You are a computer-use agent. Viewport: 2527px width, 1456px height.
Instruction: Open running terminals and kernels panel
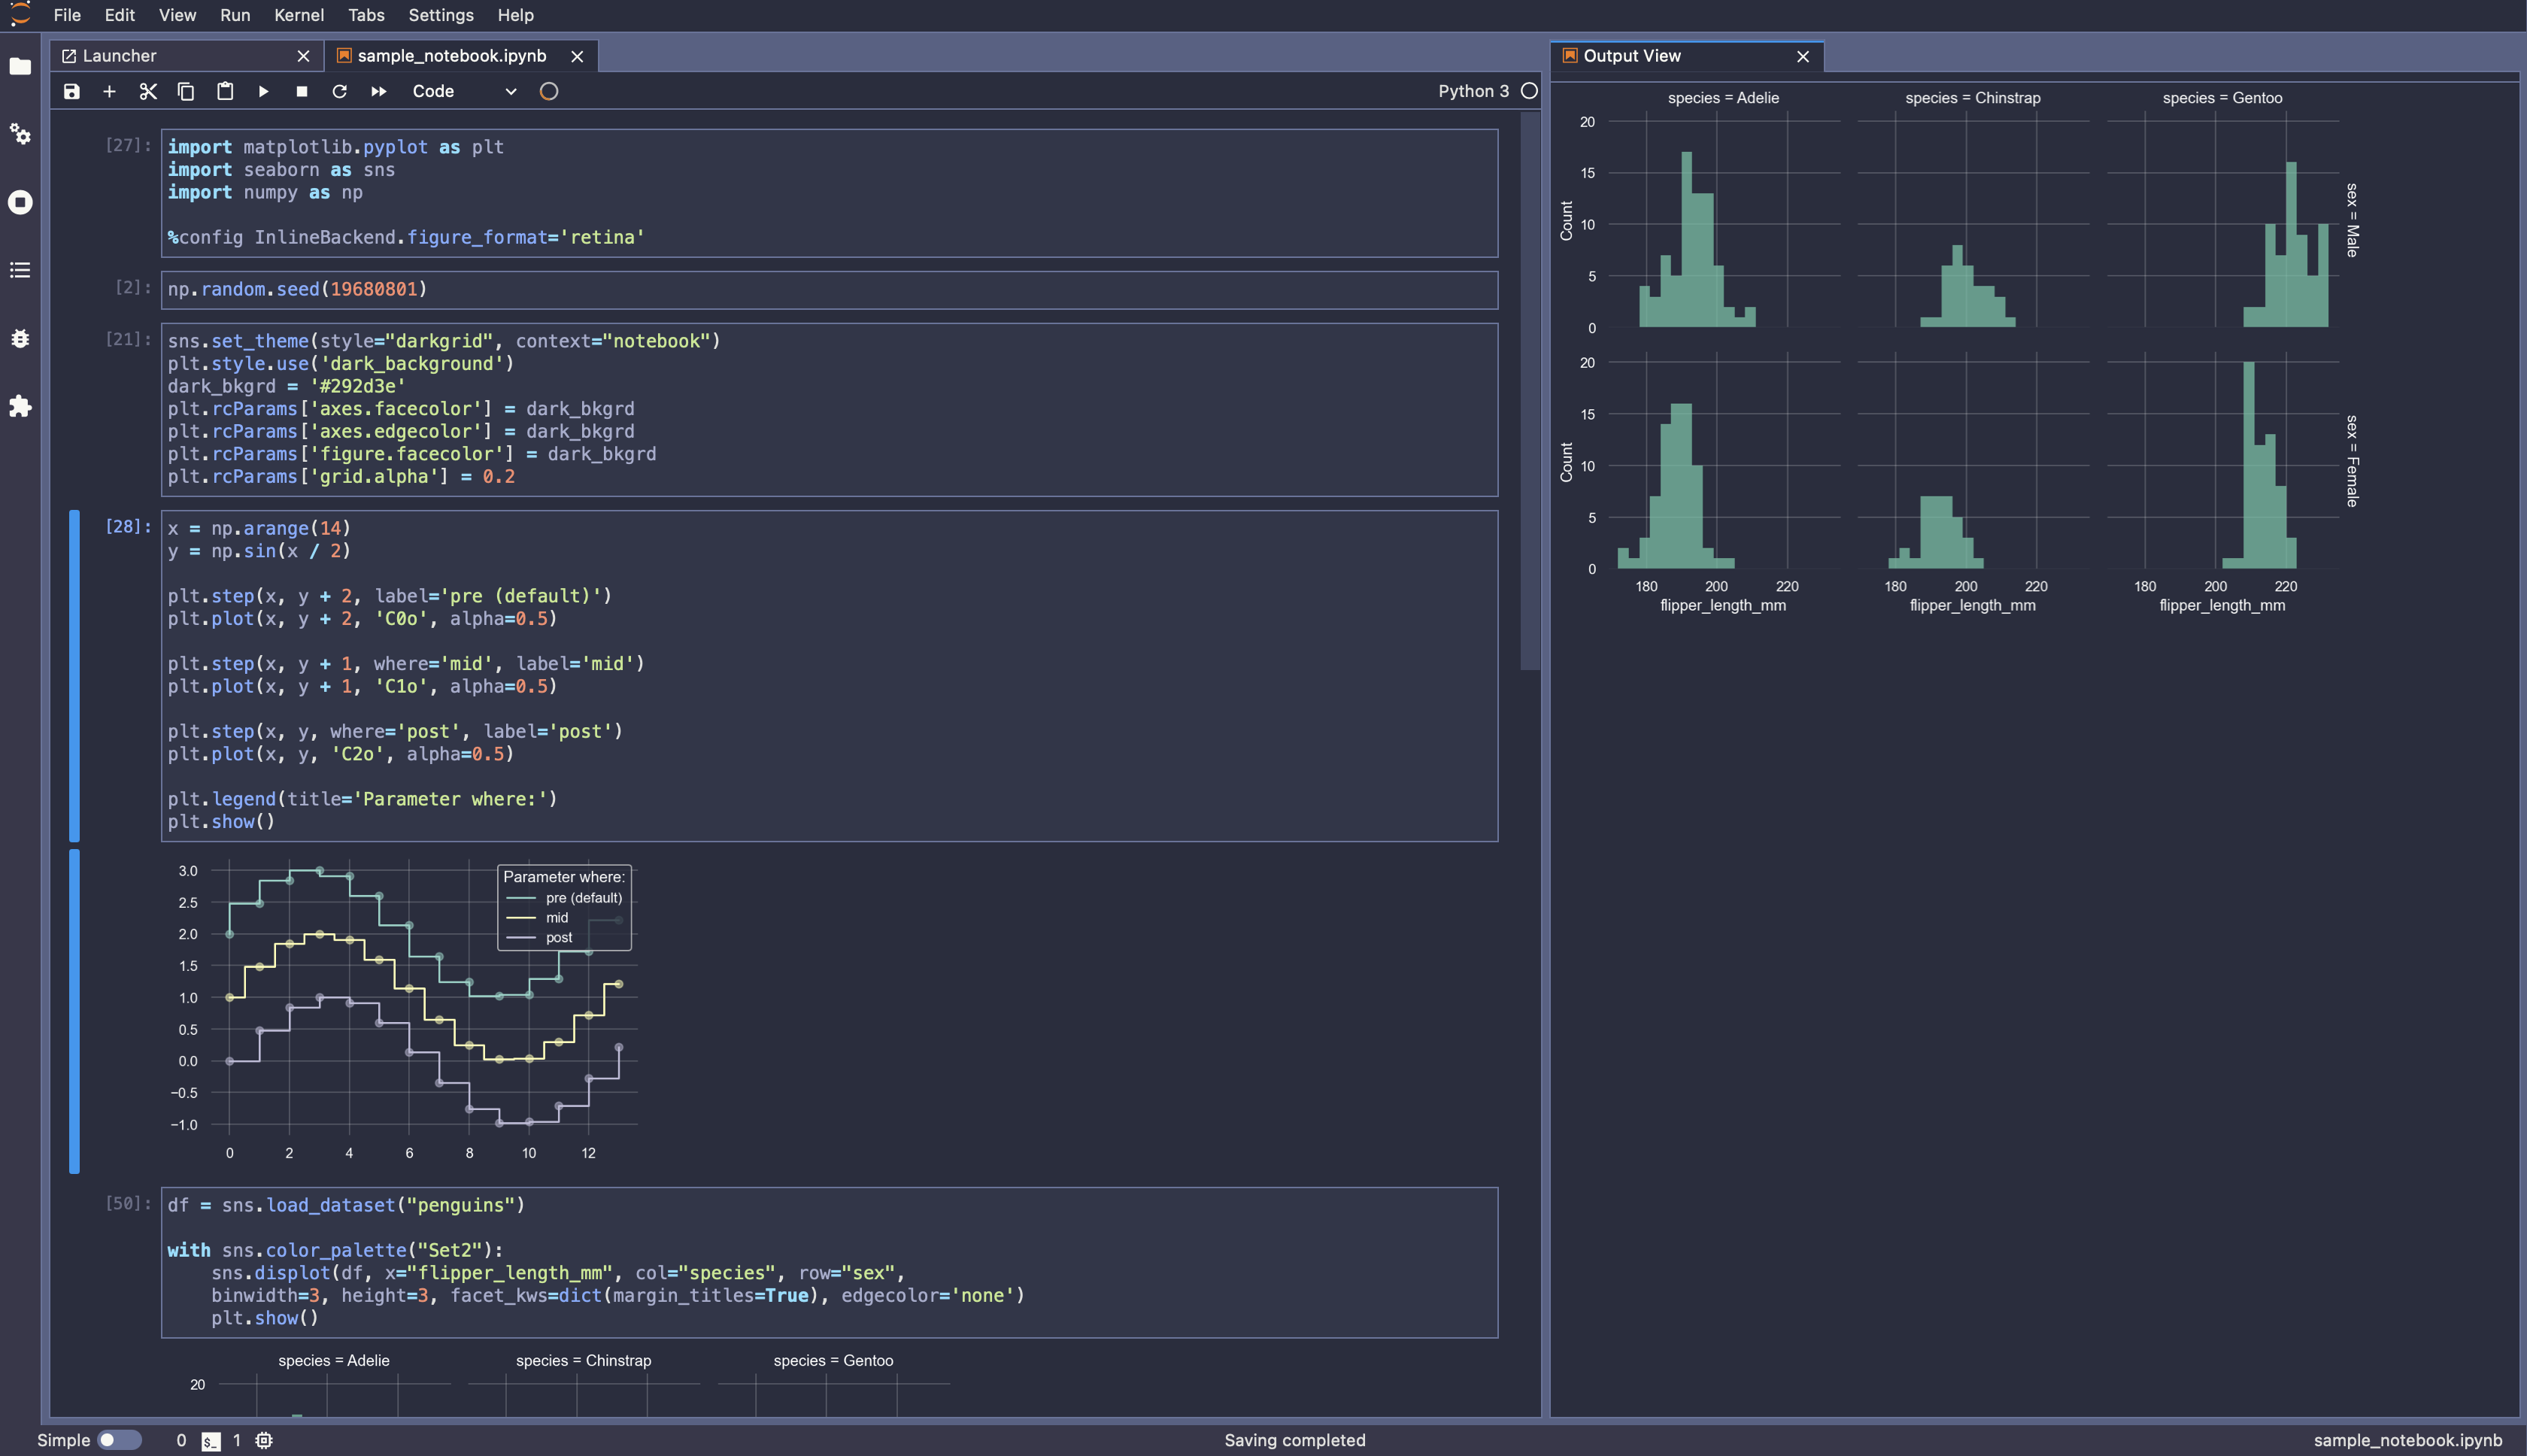[20, 202]
